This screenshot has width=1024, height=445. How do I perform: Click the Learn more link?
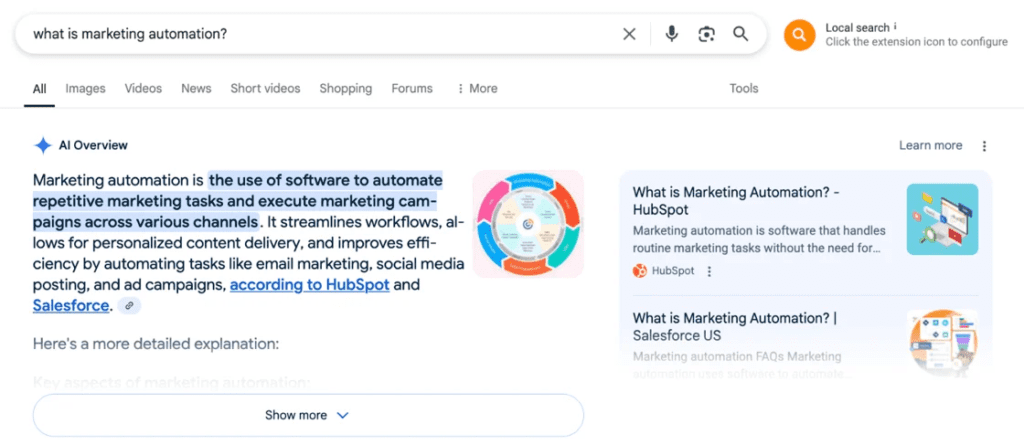pos(931,145)
